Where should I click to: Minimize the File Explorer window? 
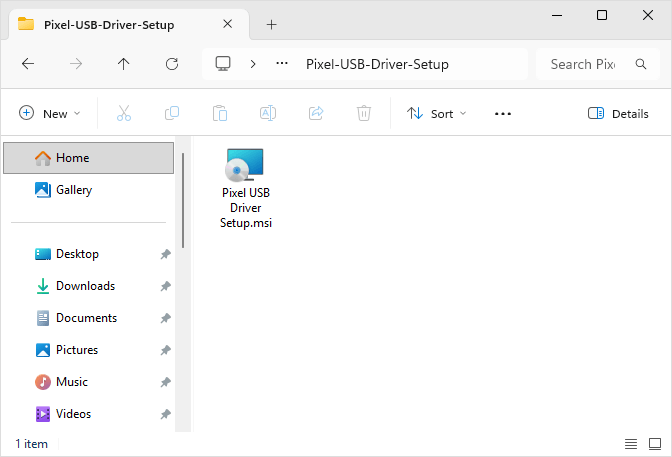(557, 15)
